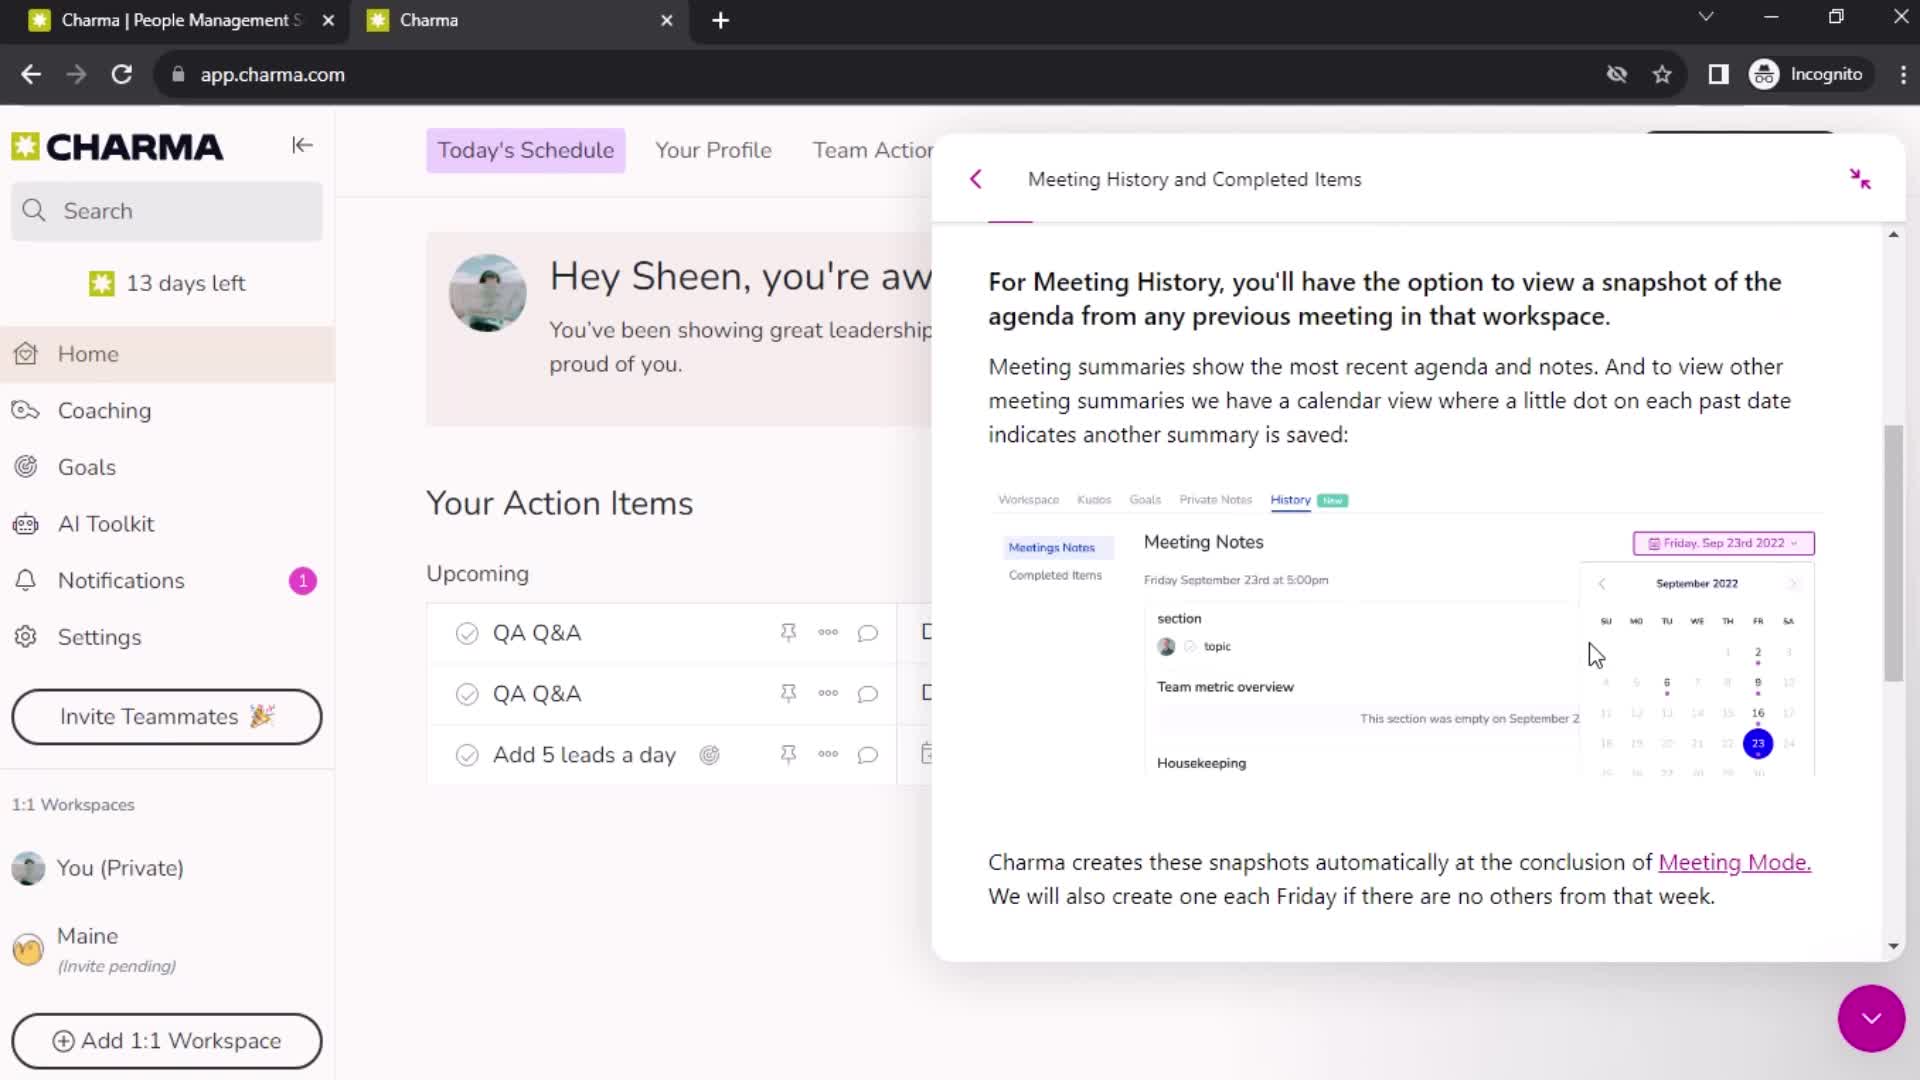Image resolution: width=1920 pixels, height=1080 pixels.
Task: Pin the Add 5 leads a day item
Action: (788, 755)
